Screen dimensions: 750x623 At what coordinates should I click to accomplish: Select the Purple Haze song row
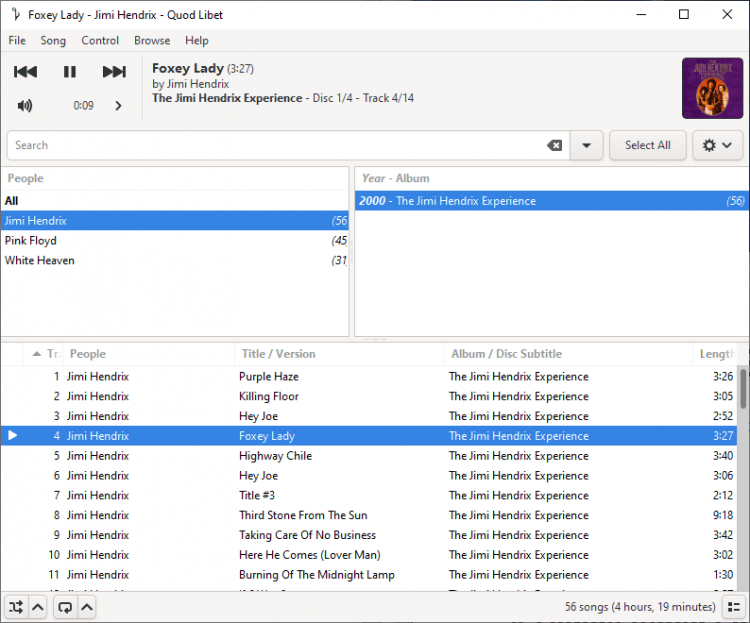click(x=368, y=377)
